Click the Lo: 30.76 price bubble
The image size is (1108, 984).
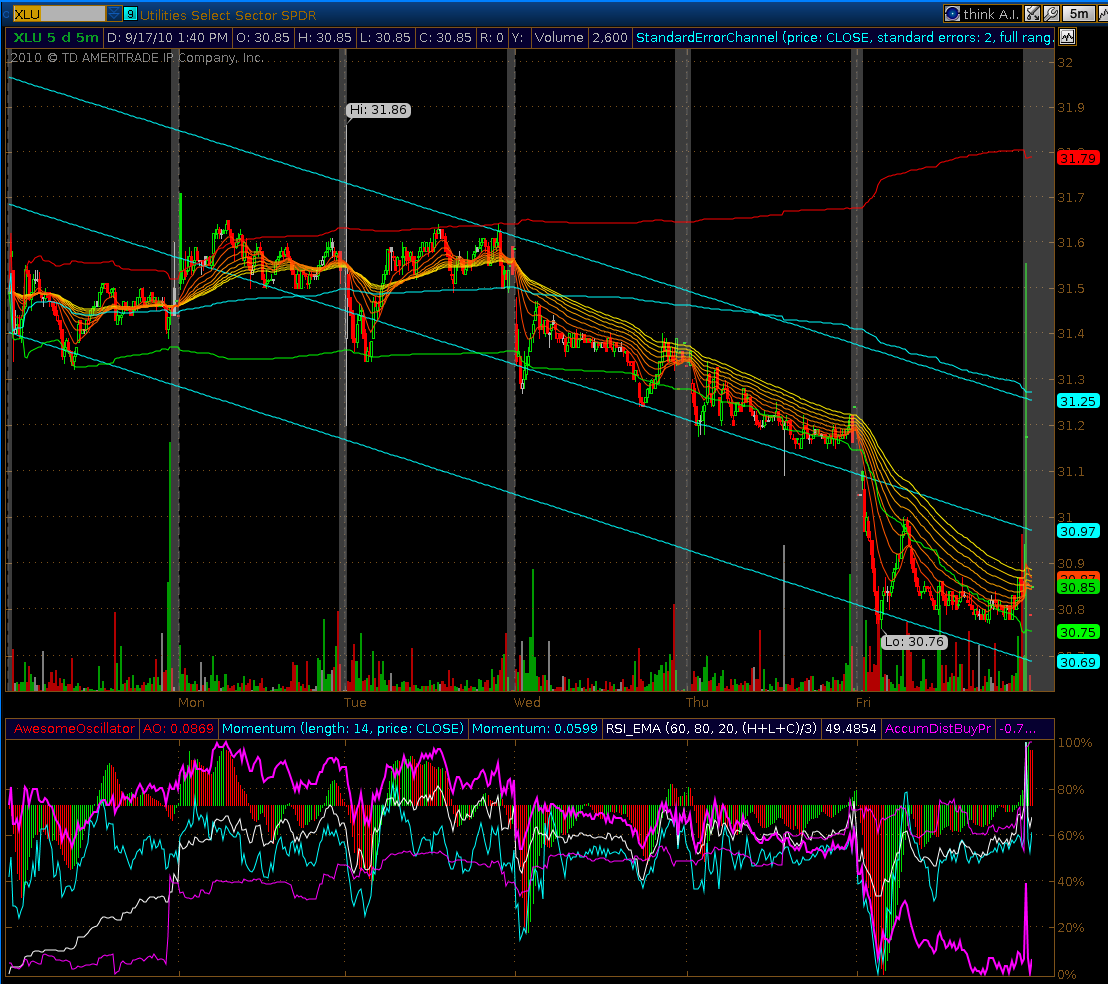[913, 642]
